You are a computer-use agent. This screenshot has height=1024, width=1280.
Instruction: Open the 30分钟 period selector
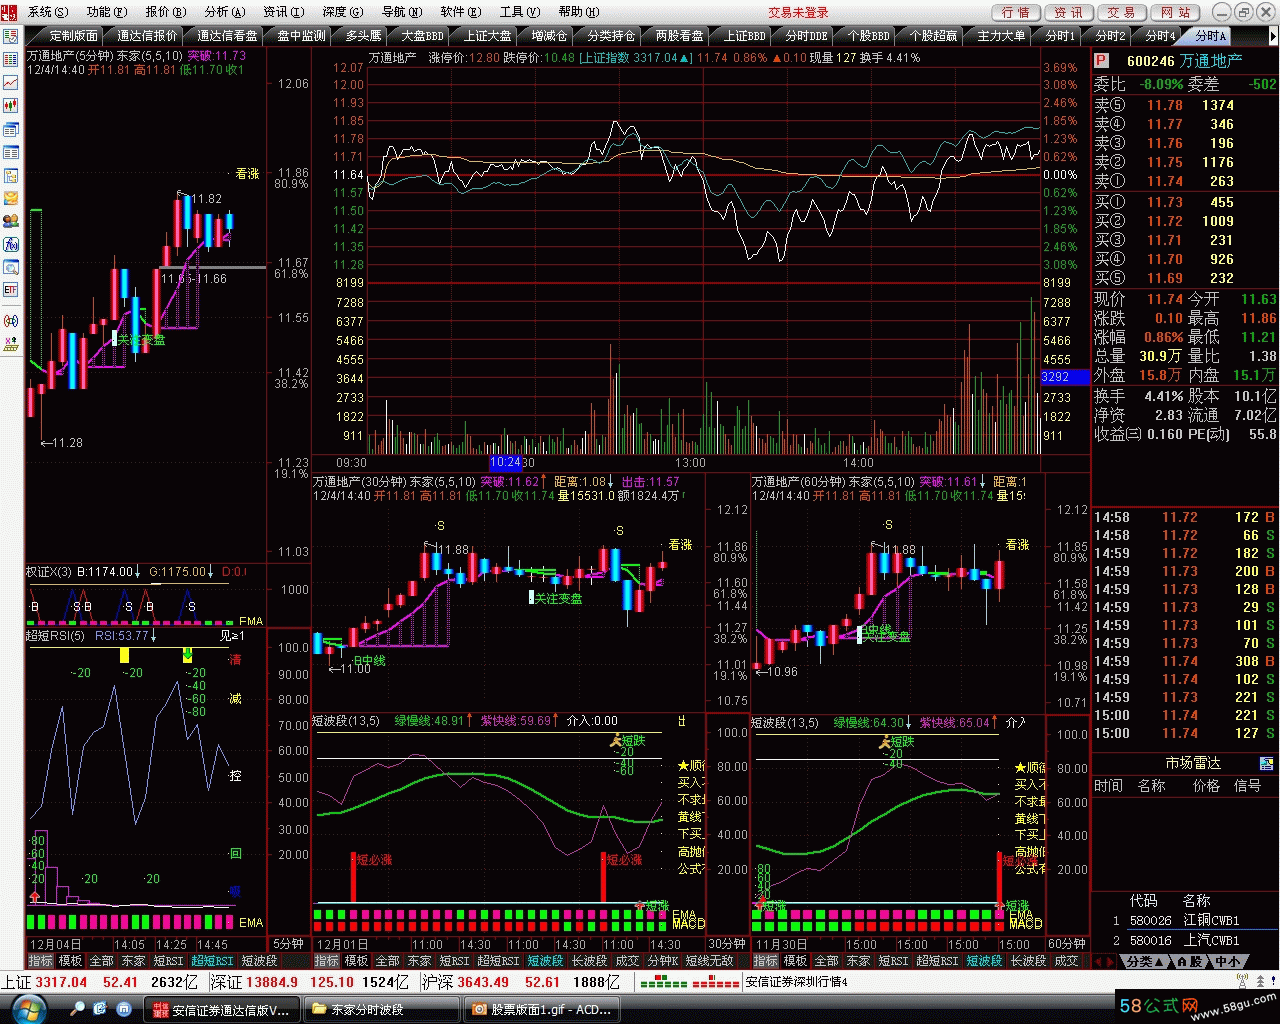point(727,943)
